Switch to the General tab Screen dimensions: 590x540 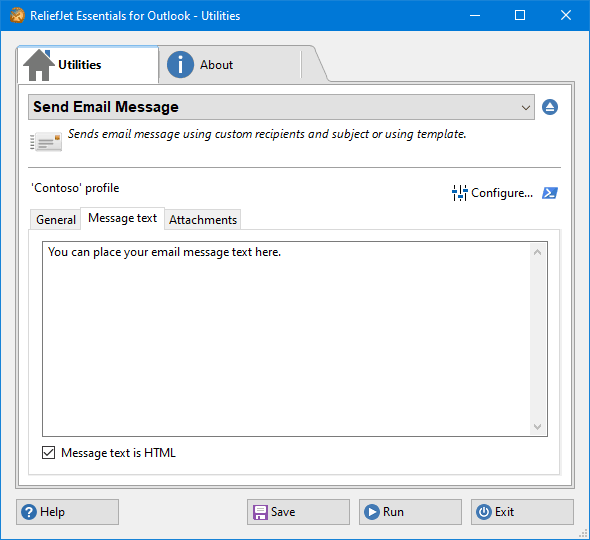(x=56, y=220)
